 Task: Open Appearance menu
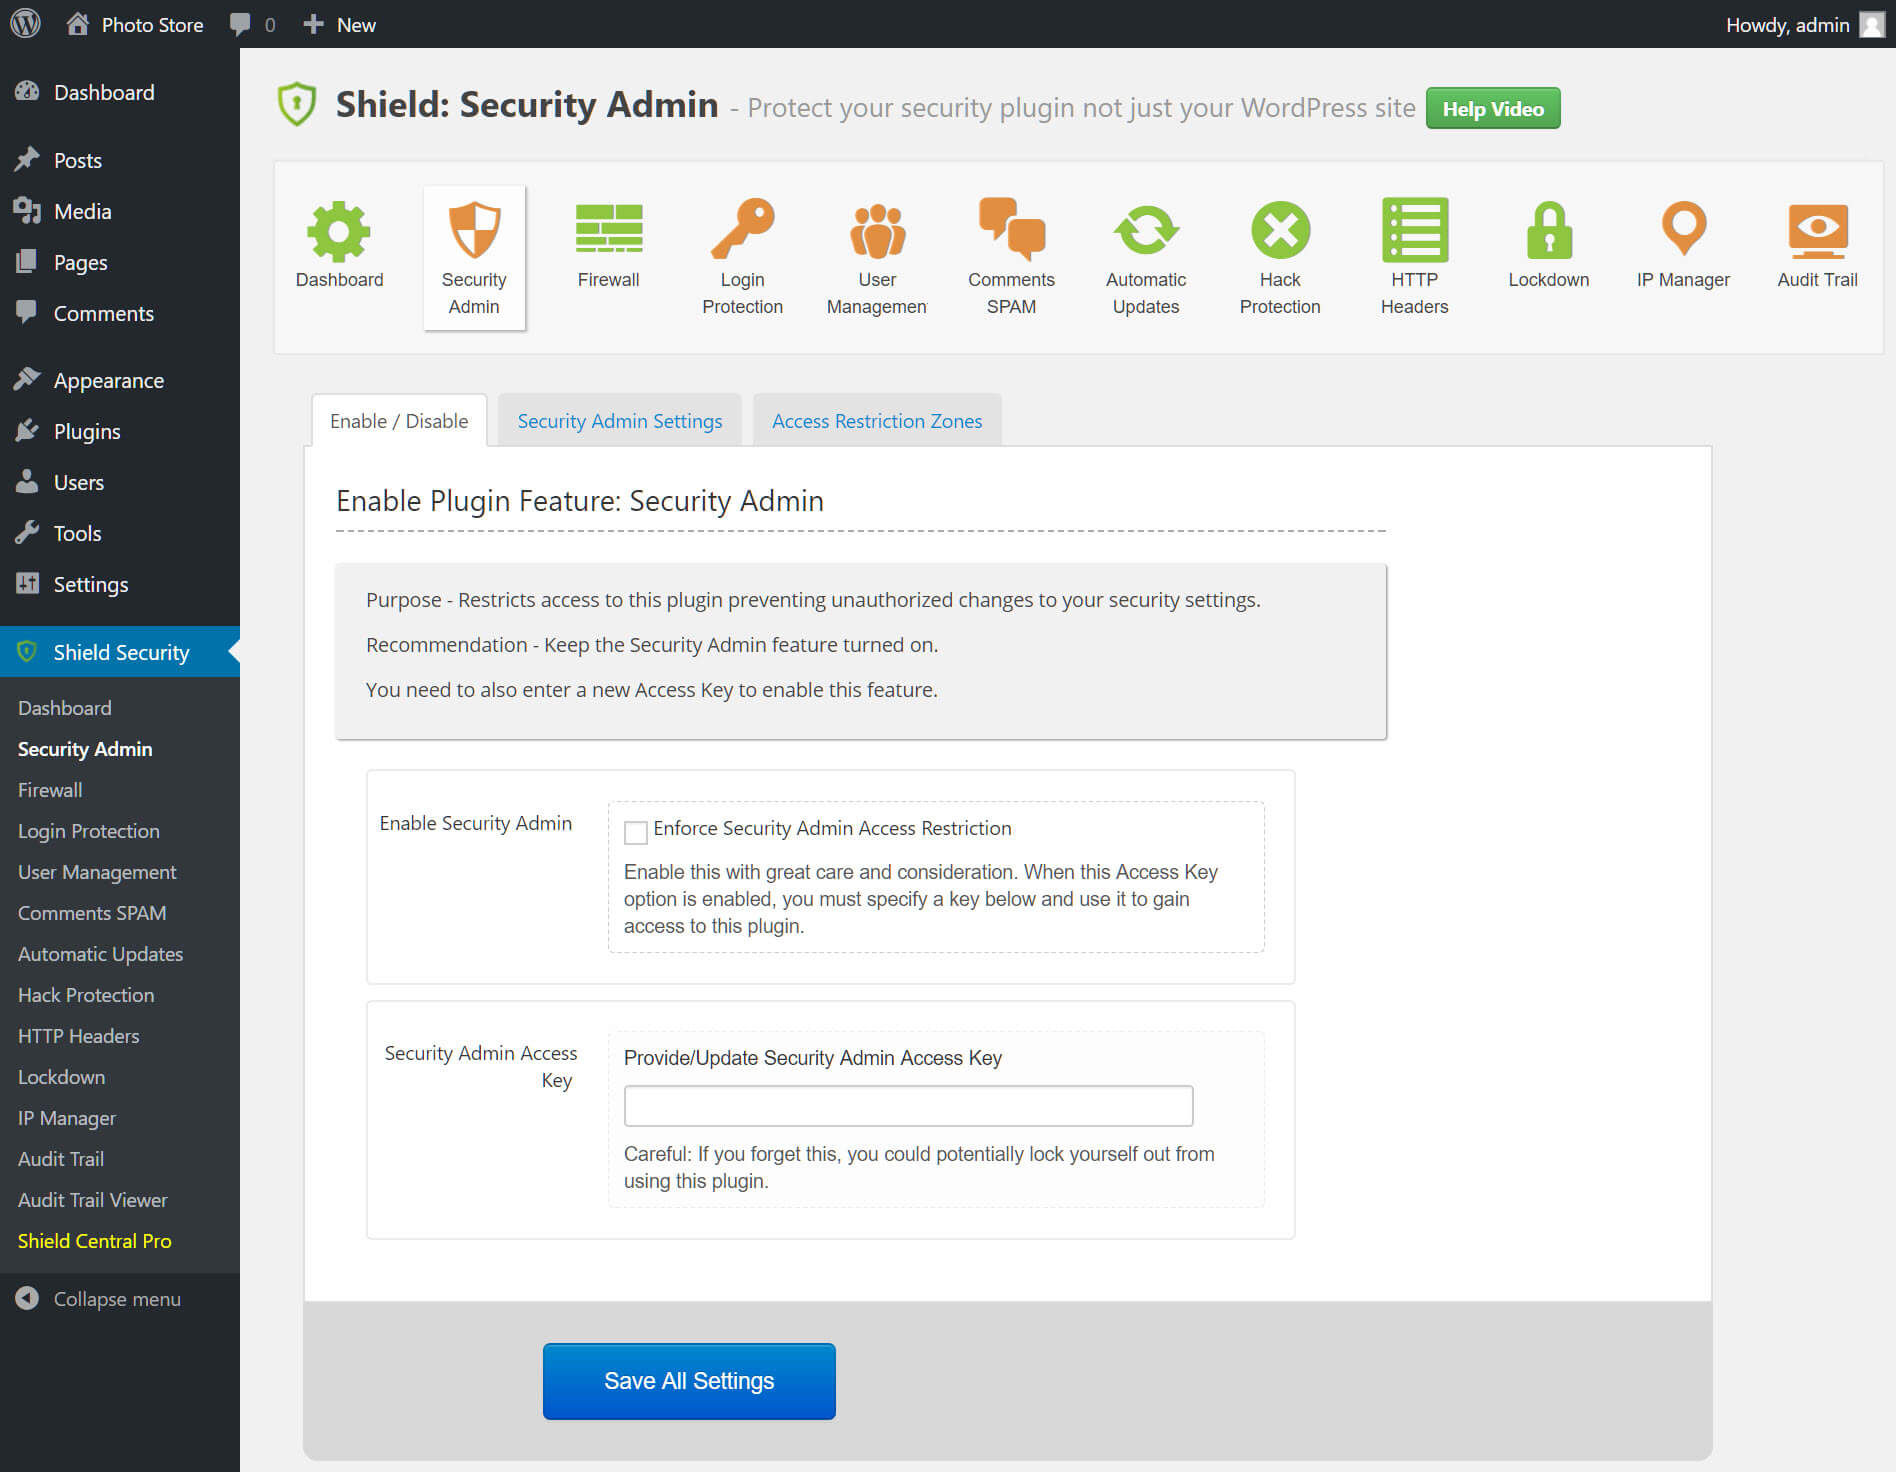pos(108,380)
